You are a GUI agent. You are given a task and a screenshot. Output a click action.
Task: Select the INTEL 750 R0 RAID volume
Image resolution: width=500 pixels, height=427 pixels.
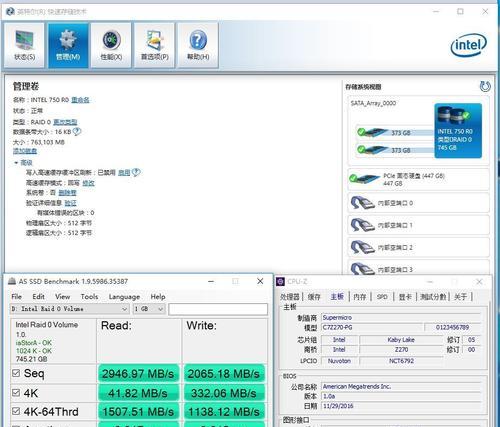coord(458,130)
